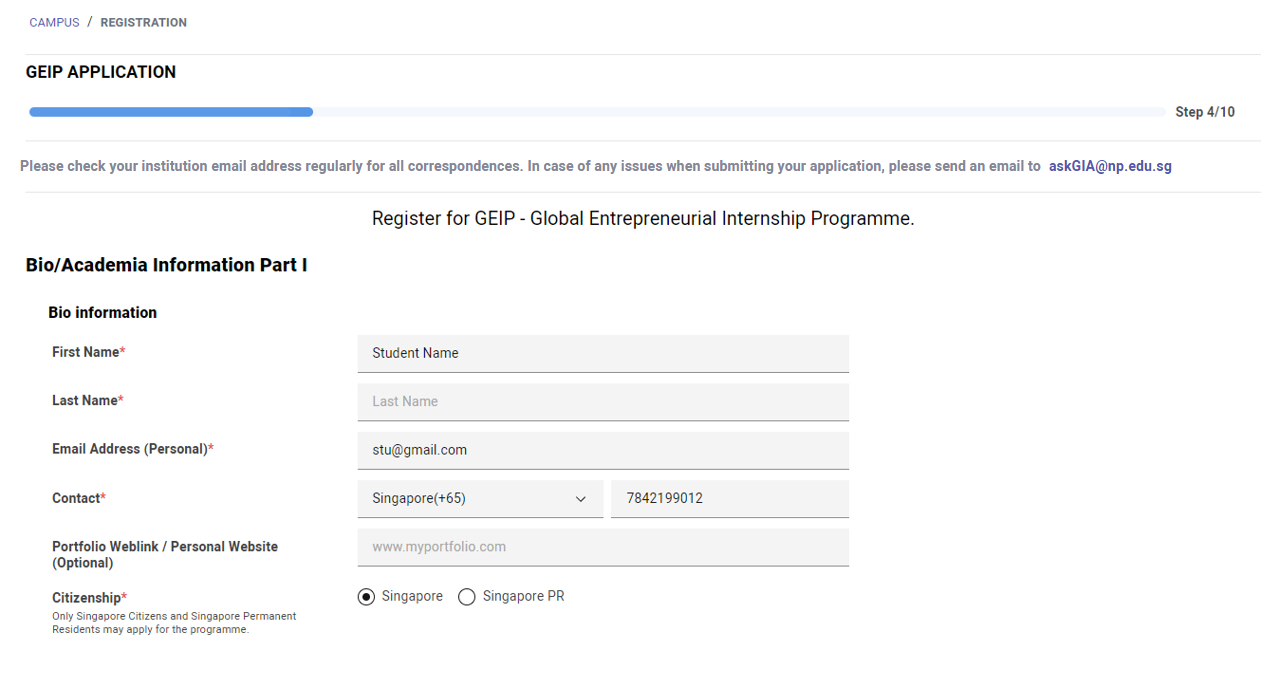Click the GEIP APPLICATION heading

point(101,72)
